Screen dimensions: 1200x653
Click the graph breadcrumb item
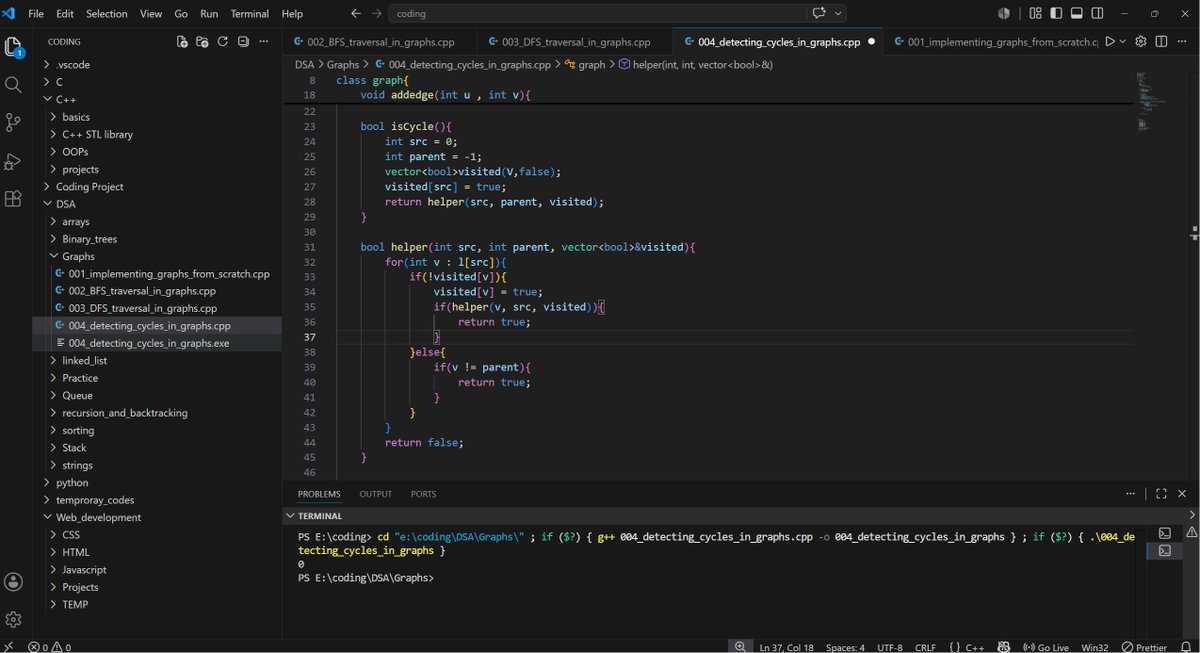586,64
